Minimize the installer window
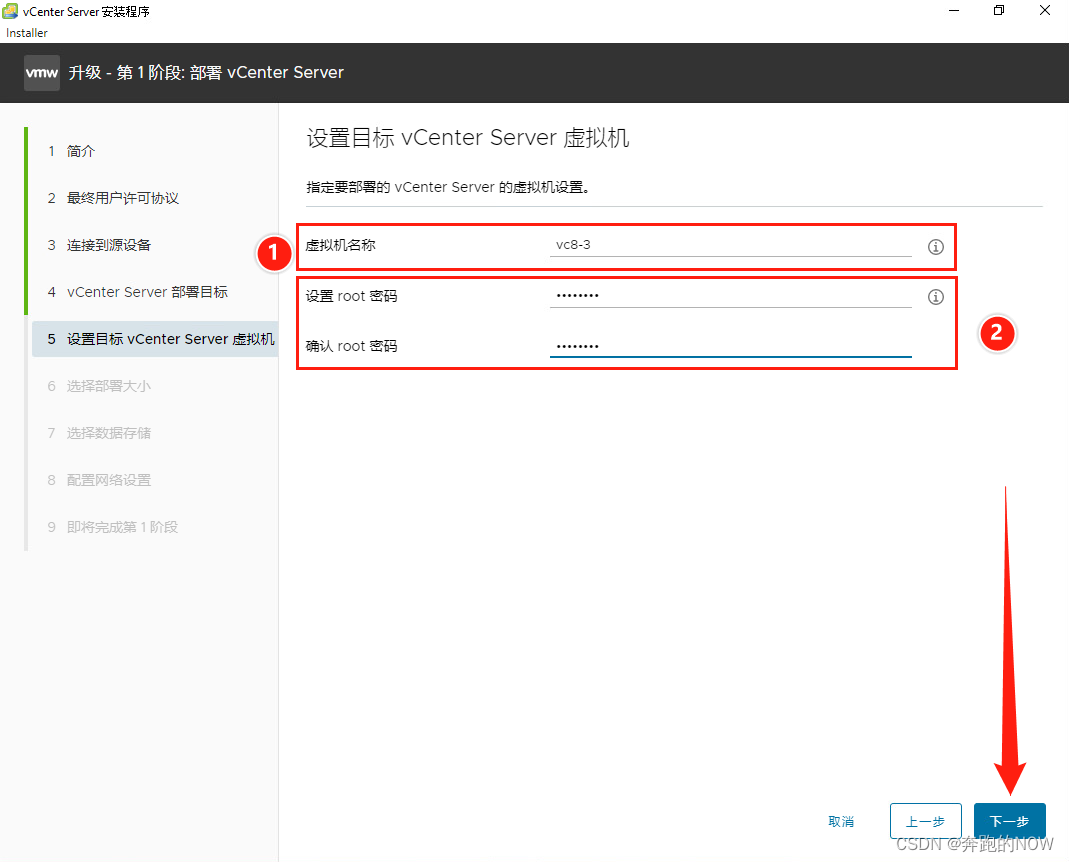1069x862 pixels. pyautogui.click(x=954, y=11)
